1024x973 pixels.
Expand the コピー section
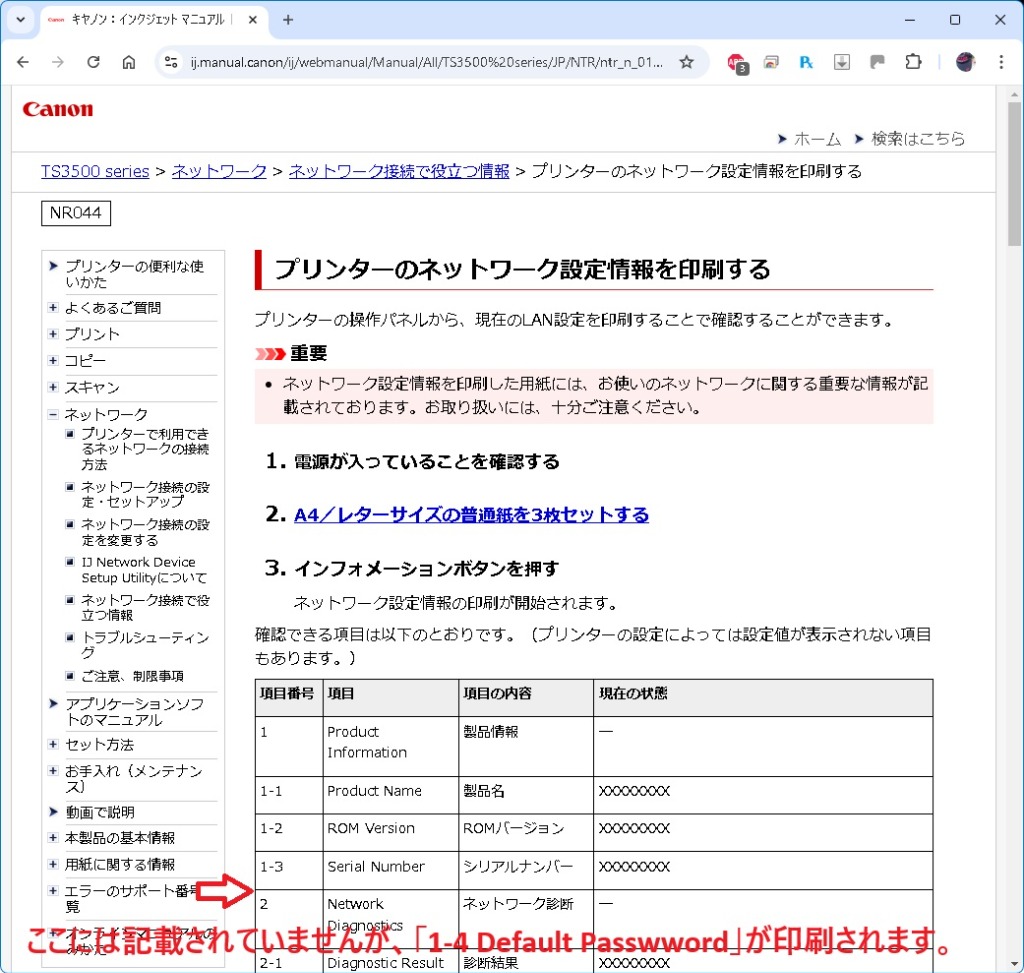click(53, 360)
